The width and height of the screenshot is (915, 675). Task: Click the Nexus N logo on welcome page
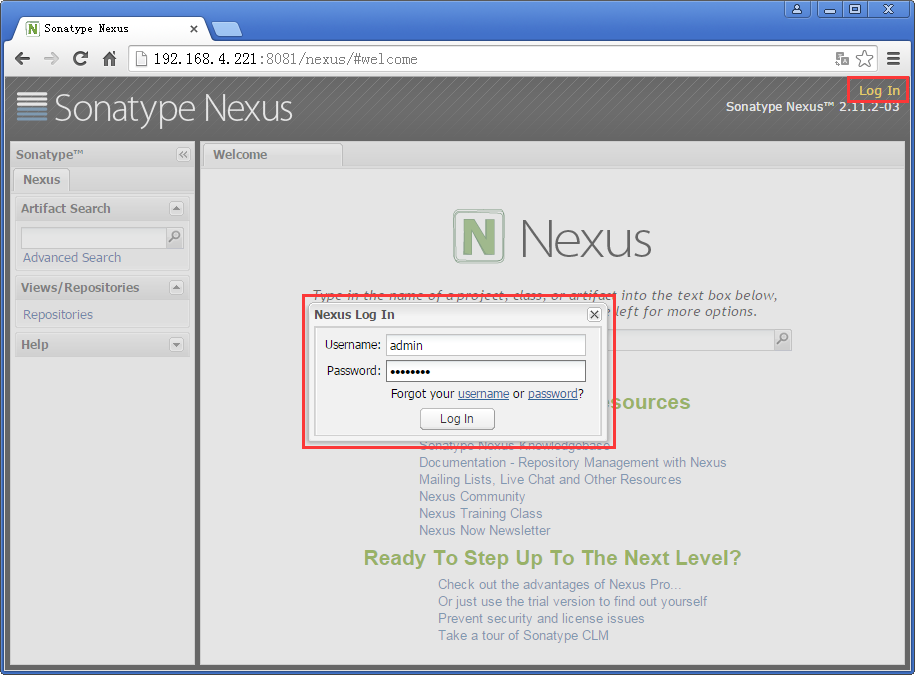click(479, 236)
